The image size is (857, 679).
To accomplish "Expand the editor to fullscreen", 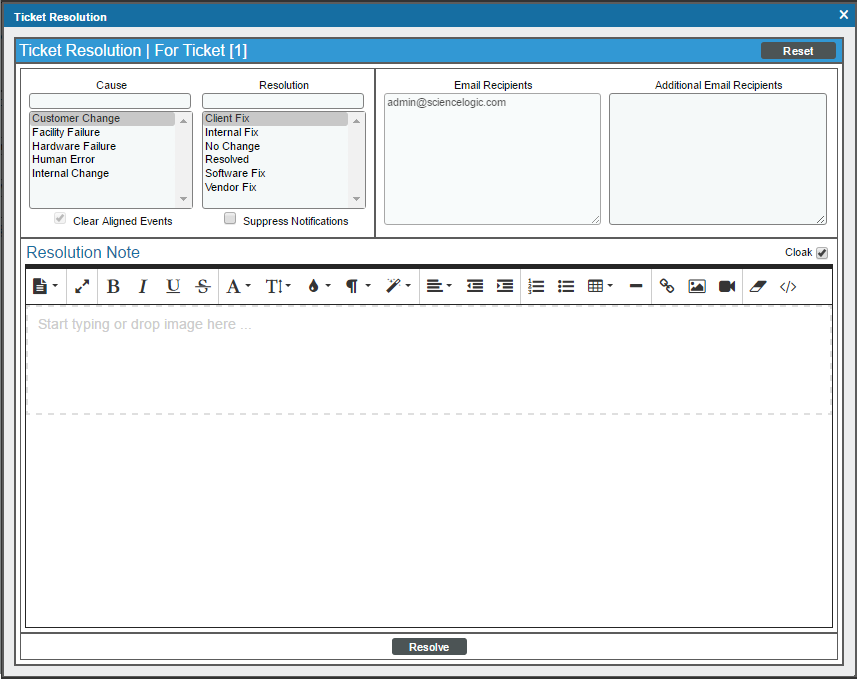I will click(x=82, y=286).
